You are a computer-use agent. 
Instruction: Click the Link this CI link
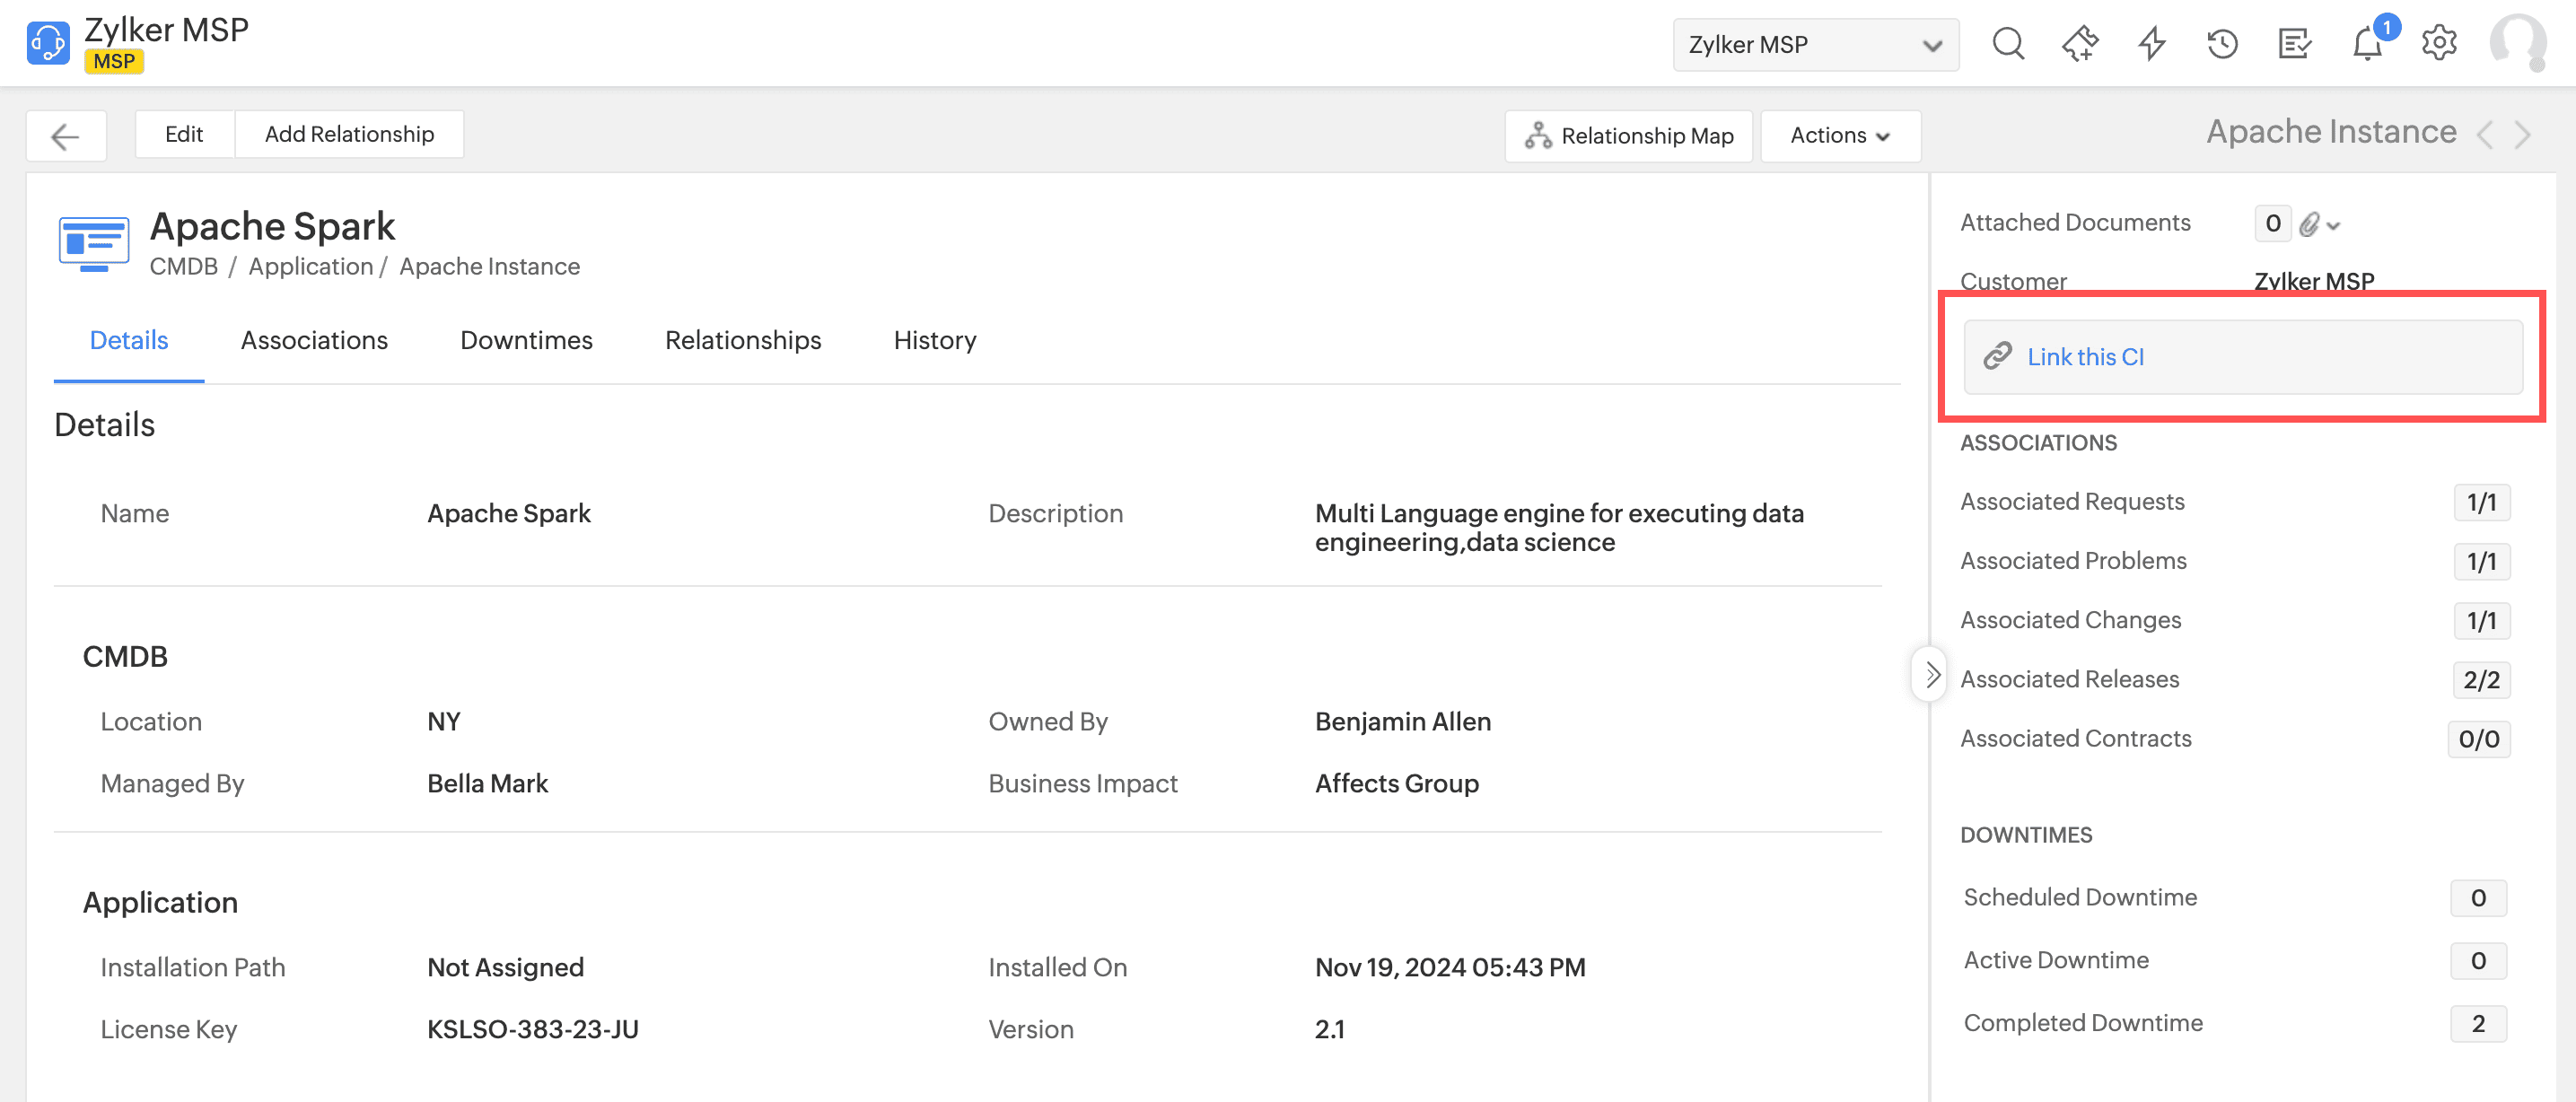click(x=2085, y=357)
